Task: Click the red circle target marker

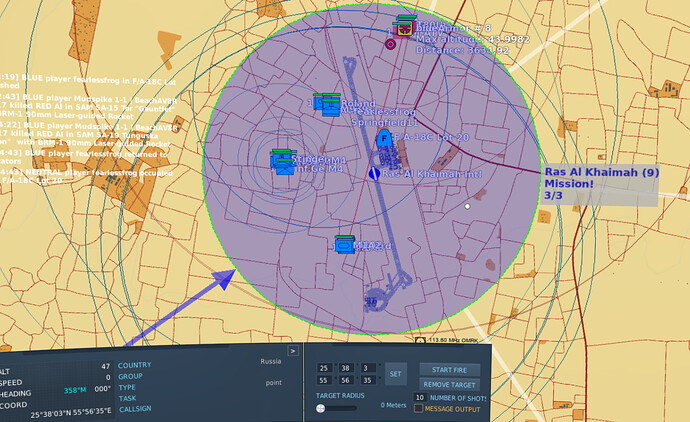Action: tap(390, 44)
